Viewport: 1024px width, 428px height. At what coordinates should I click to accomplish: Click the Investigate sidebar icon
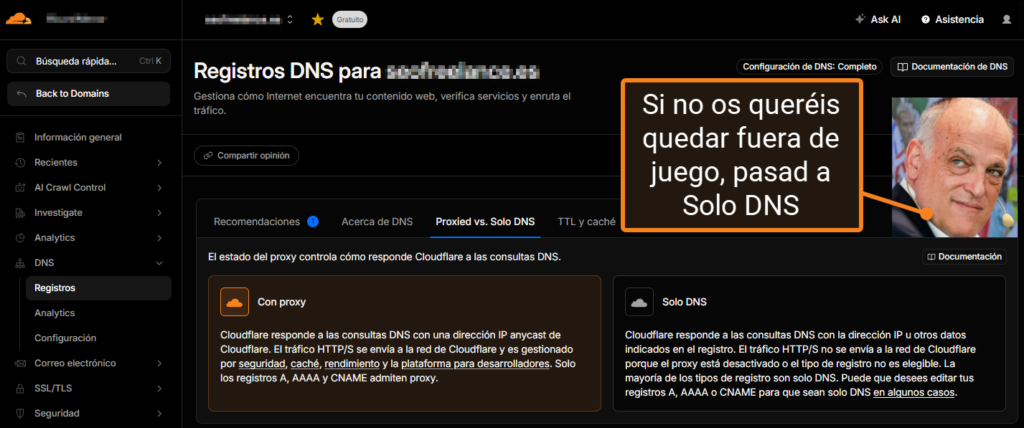(x=20, y=213)
